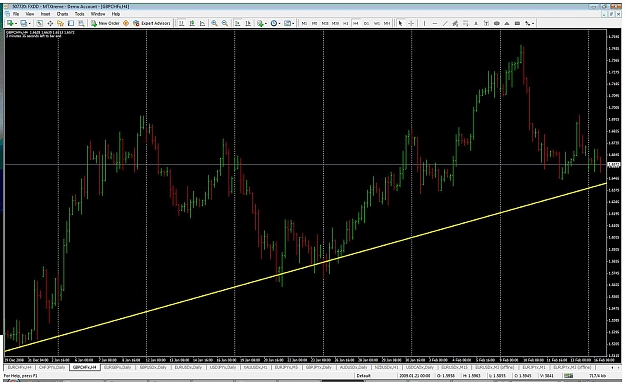Expand the Templates dropdown arrow

(293, 23)
